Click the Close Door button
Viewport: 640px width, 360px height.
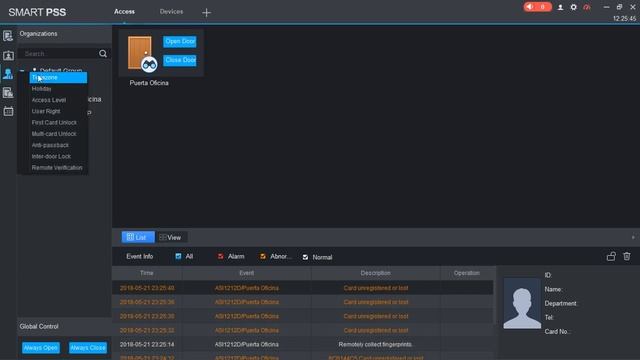tap(180, 60)
